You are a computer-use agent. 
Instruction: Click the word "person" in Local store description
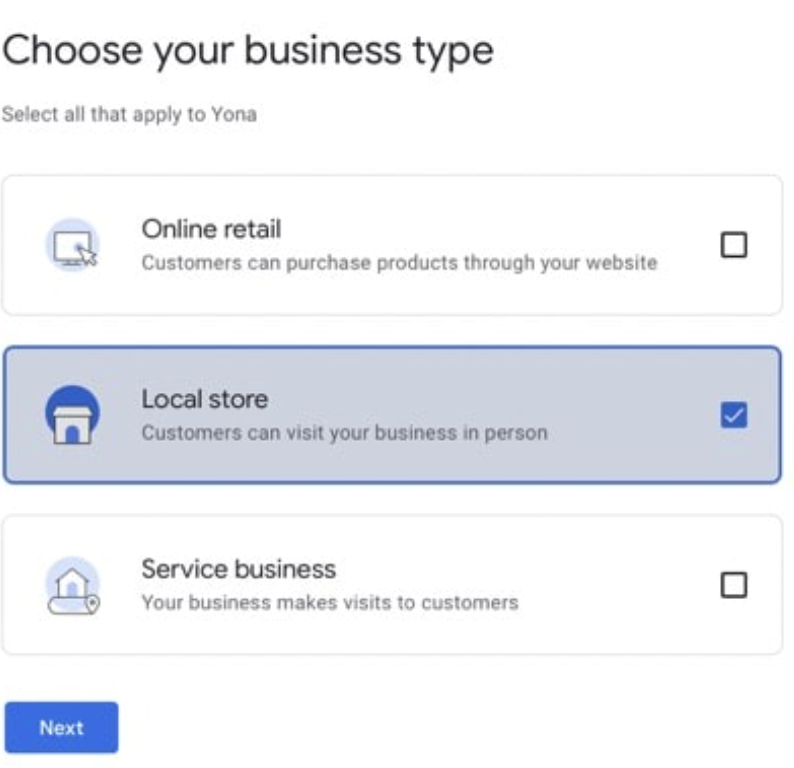520,433
